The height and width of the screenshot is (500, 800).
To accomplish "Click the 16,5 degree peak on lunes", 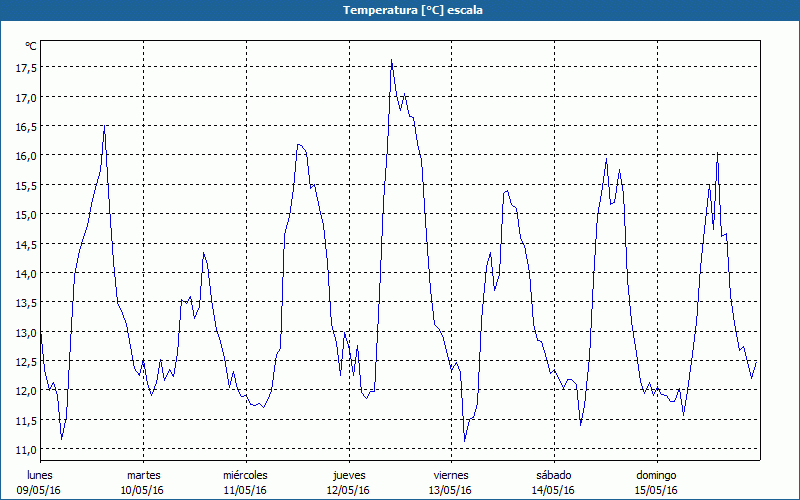I will 104,126.
